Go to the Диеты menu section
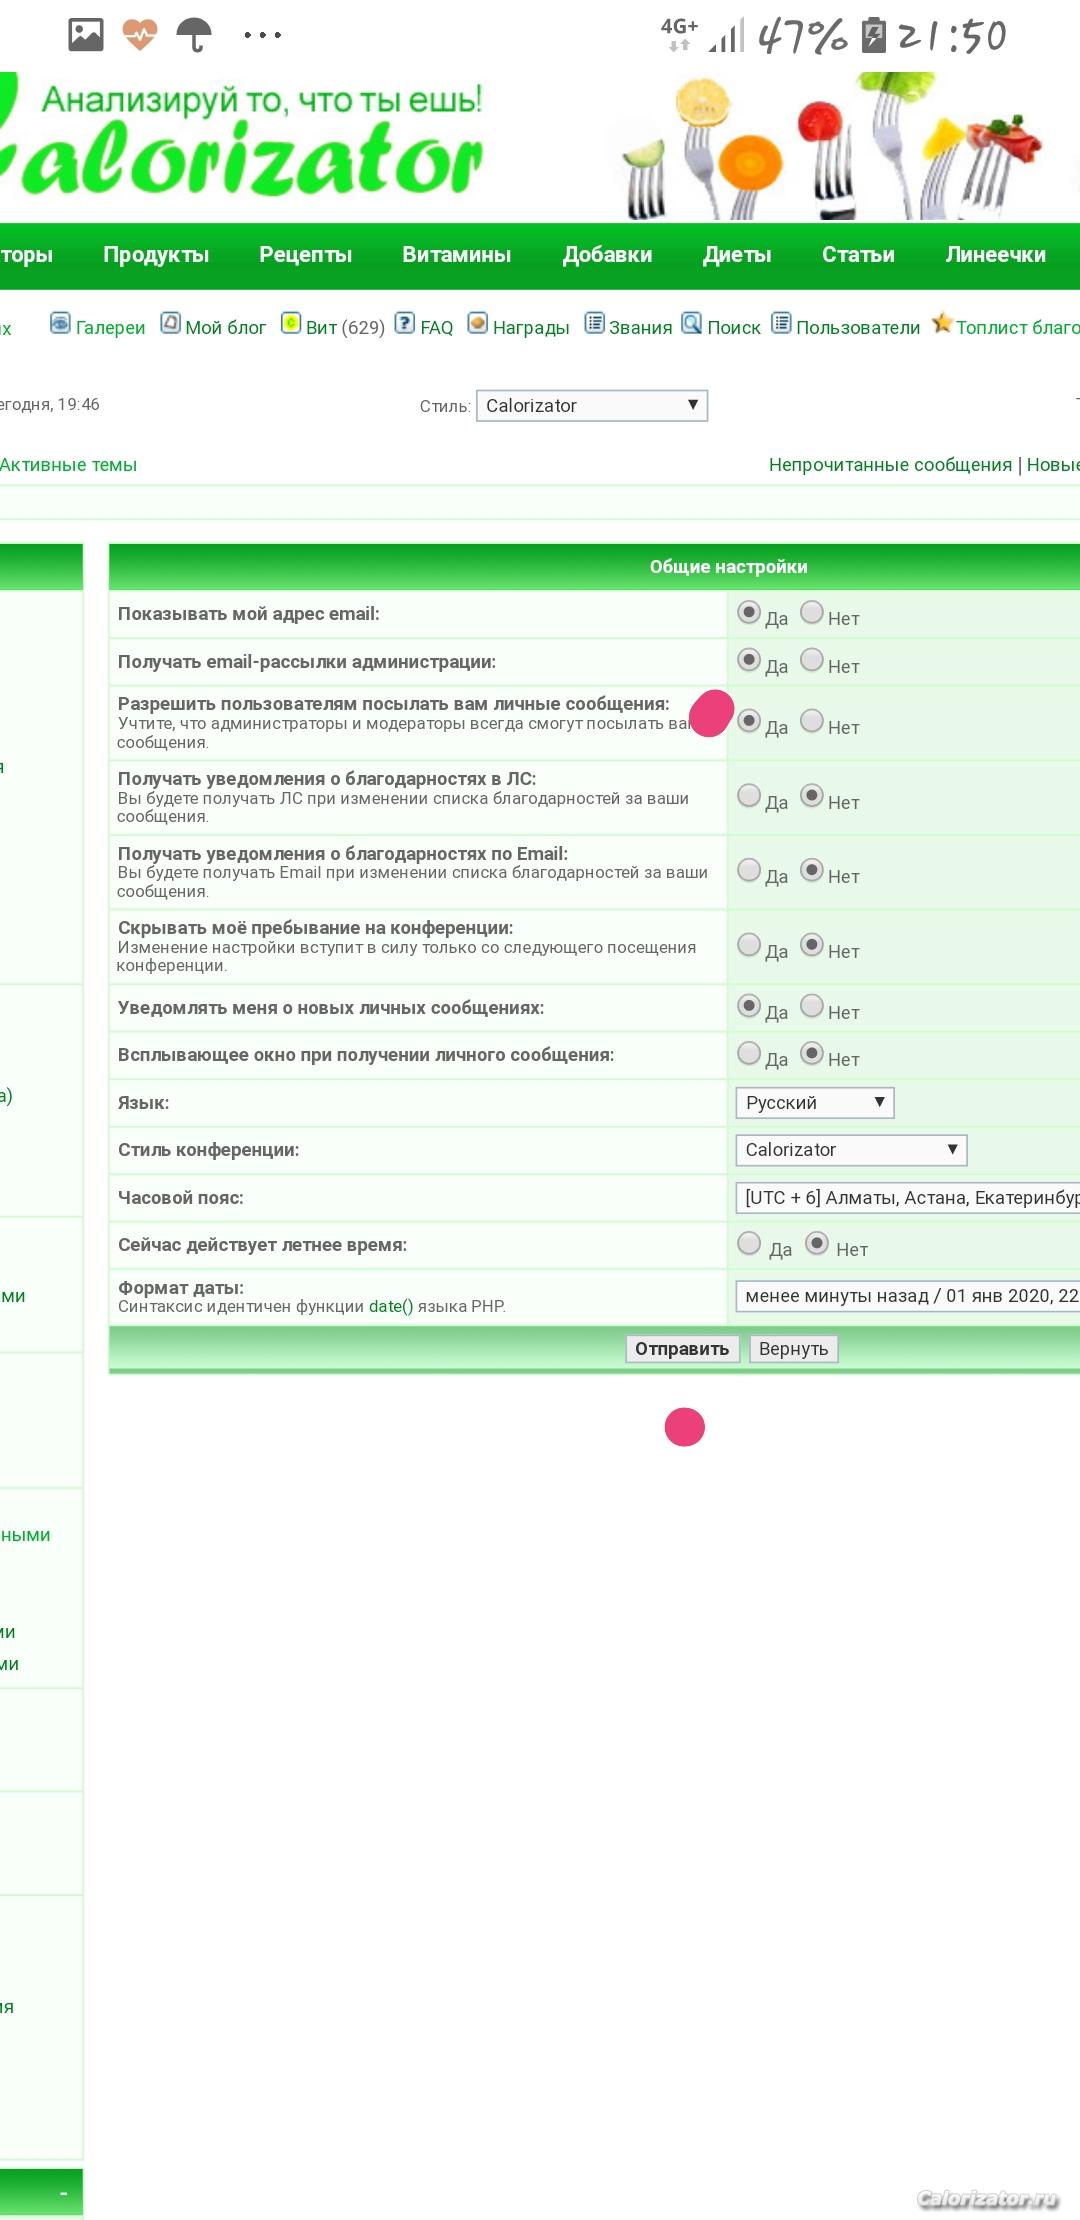This screenshot has height=2220, width=1080. [737, 255]
